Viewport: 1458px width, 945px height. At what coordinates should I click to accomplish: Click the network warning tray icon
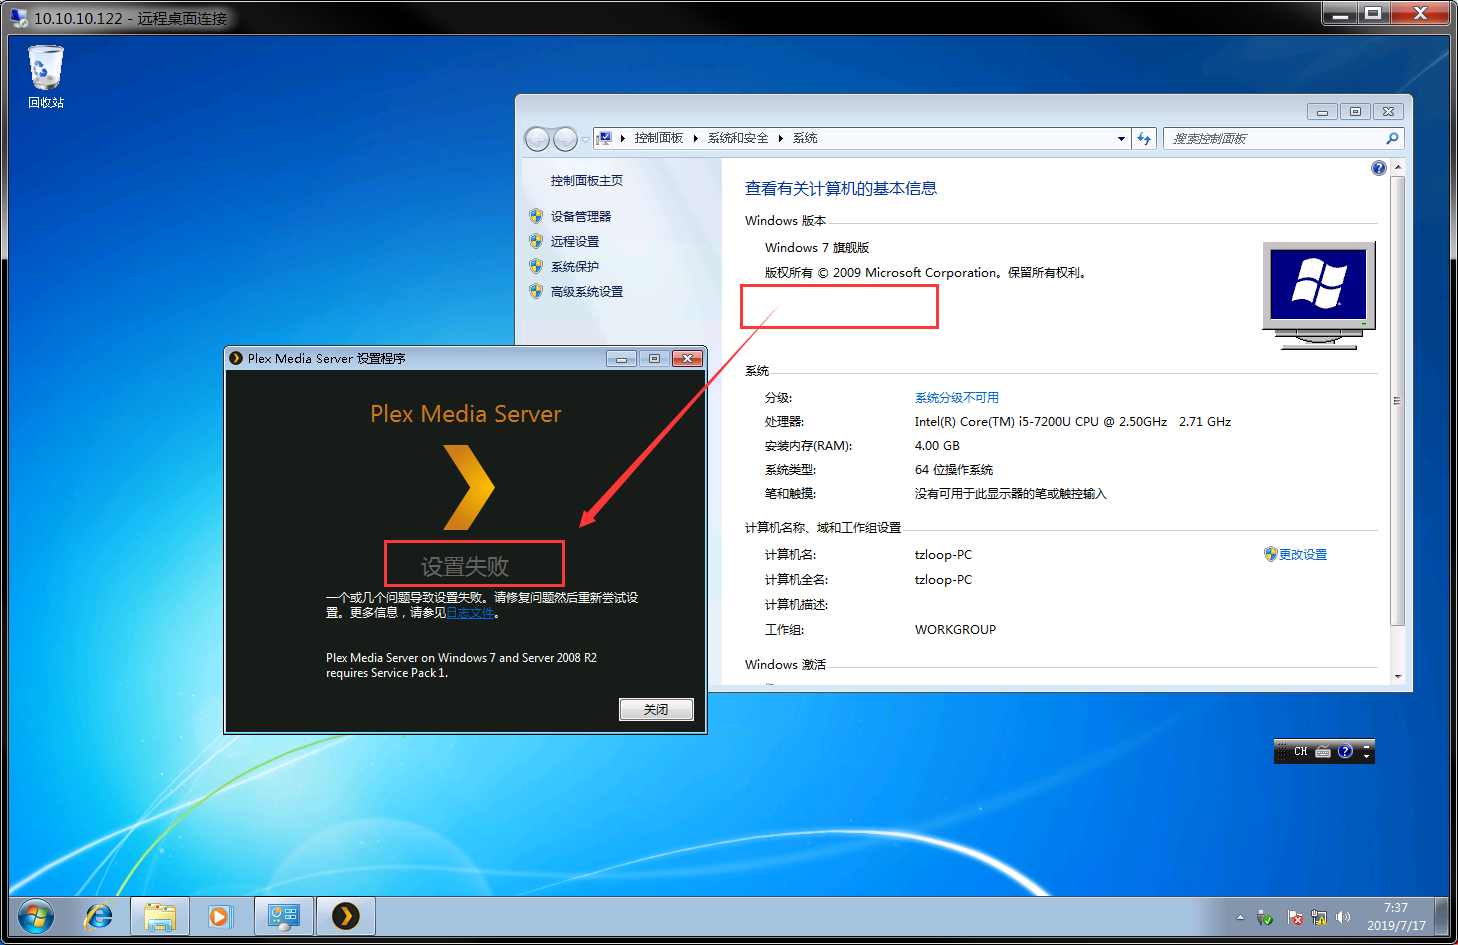click(1319, 917)
